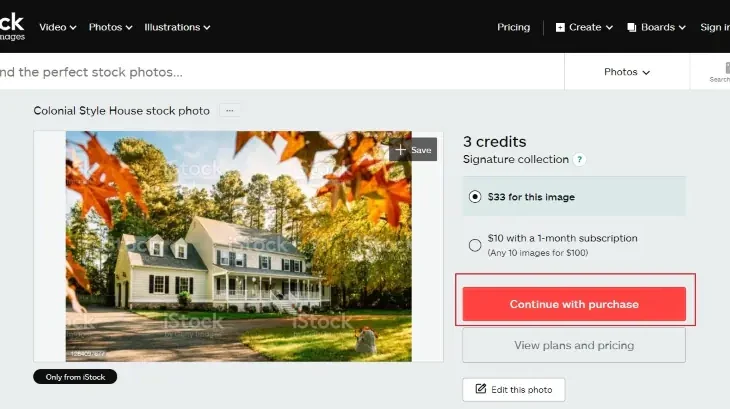730x409 pixels.
Task: Click the Sign in link
Action: click(715, 27)
